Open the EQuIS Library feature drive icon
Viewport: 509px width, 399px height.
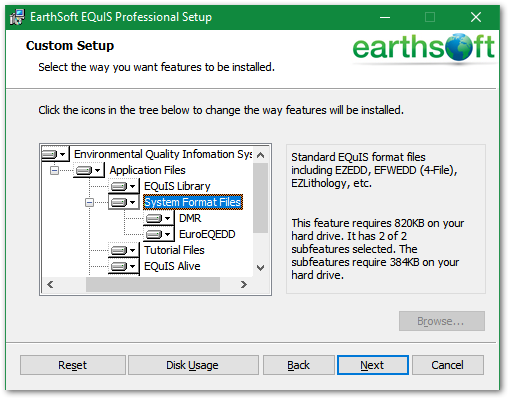point(124,186)
